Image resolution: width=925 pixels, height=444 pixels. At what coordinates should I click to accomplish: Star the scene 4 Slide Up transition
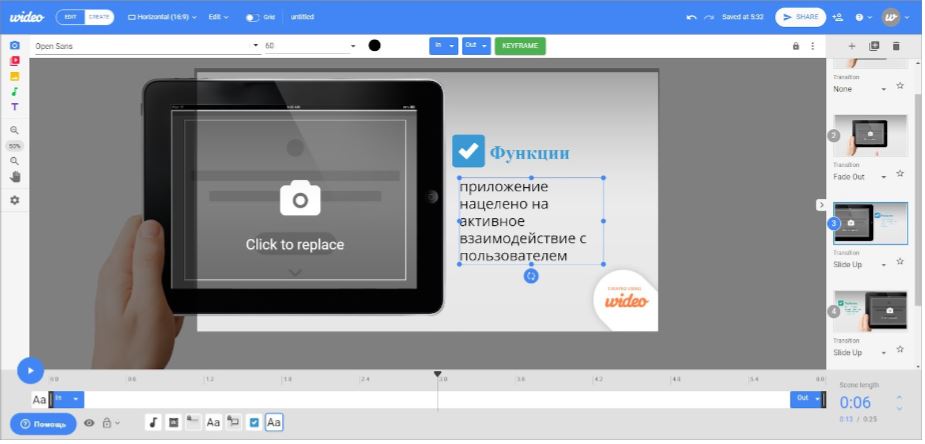pos(900,350)
